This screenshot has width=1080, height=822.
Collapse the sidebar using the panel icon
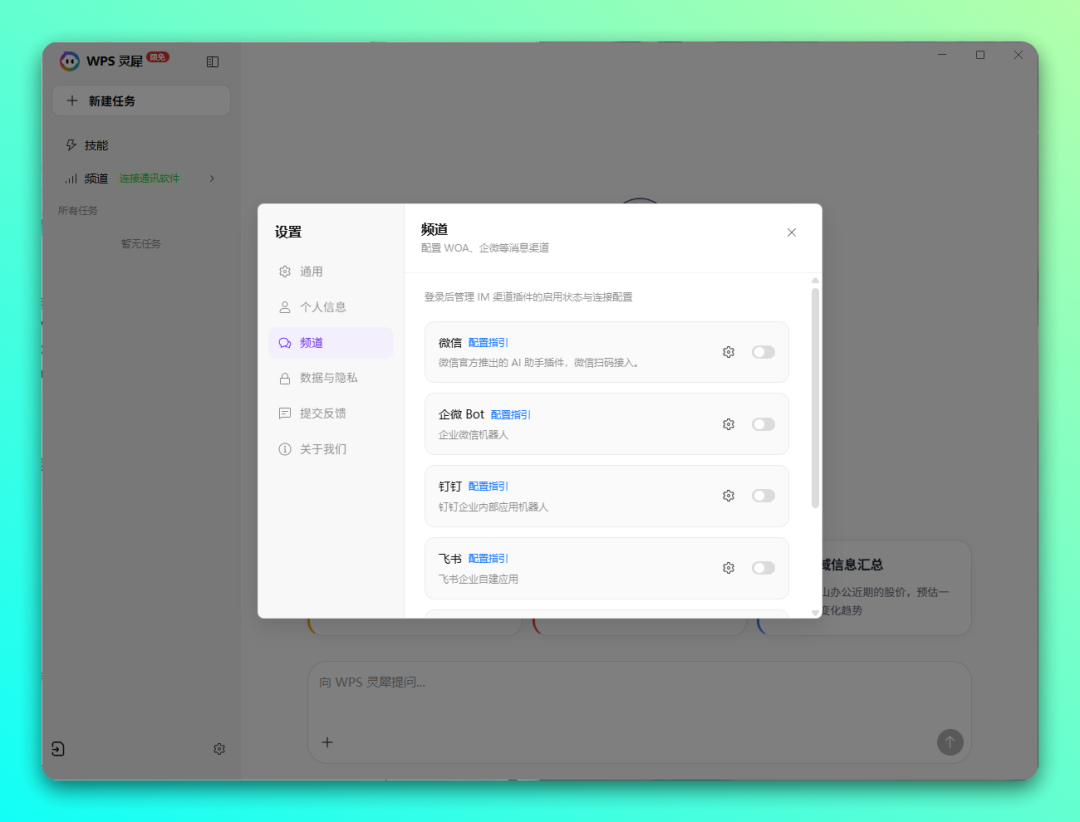(213, 61)
